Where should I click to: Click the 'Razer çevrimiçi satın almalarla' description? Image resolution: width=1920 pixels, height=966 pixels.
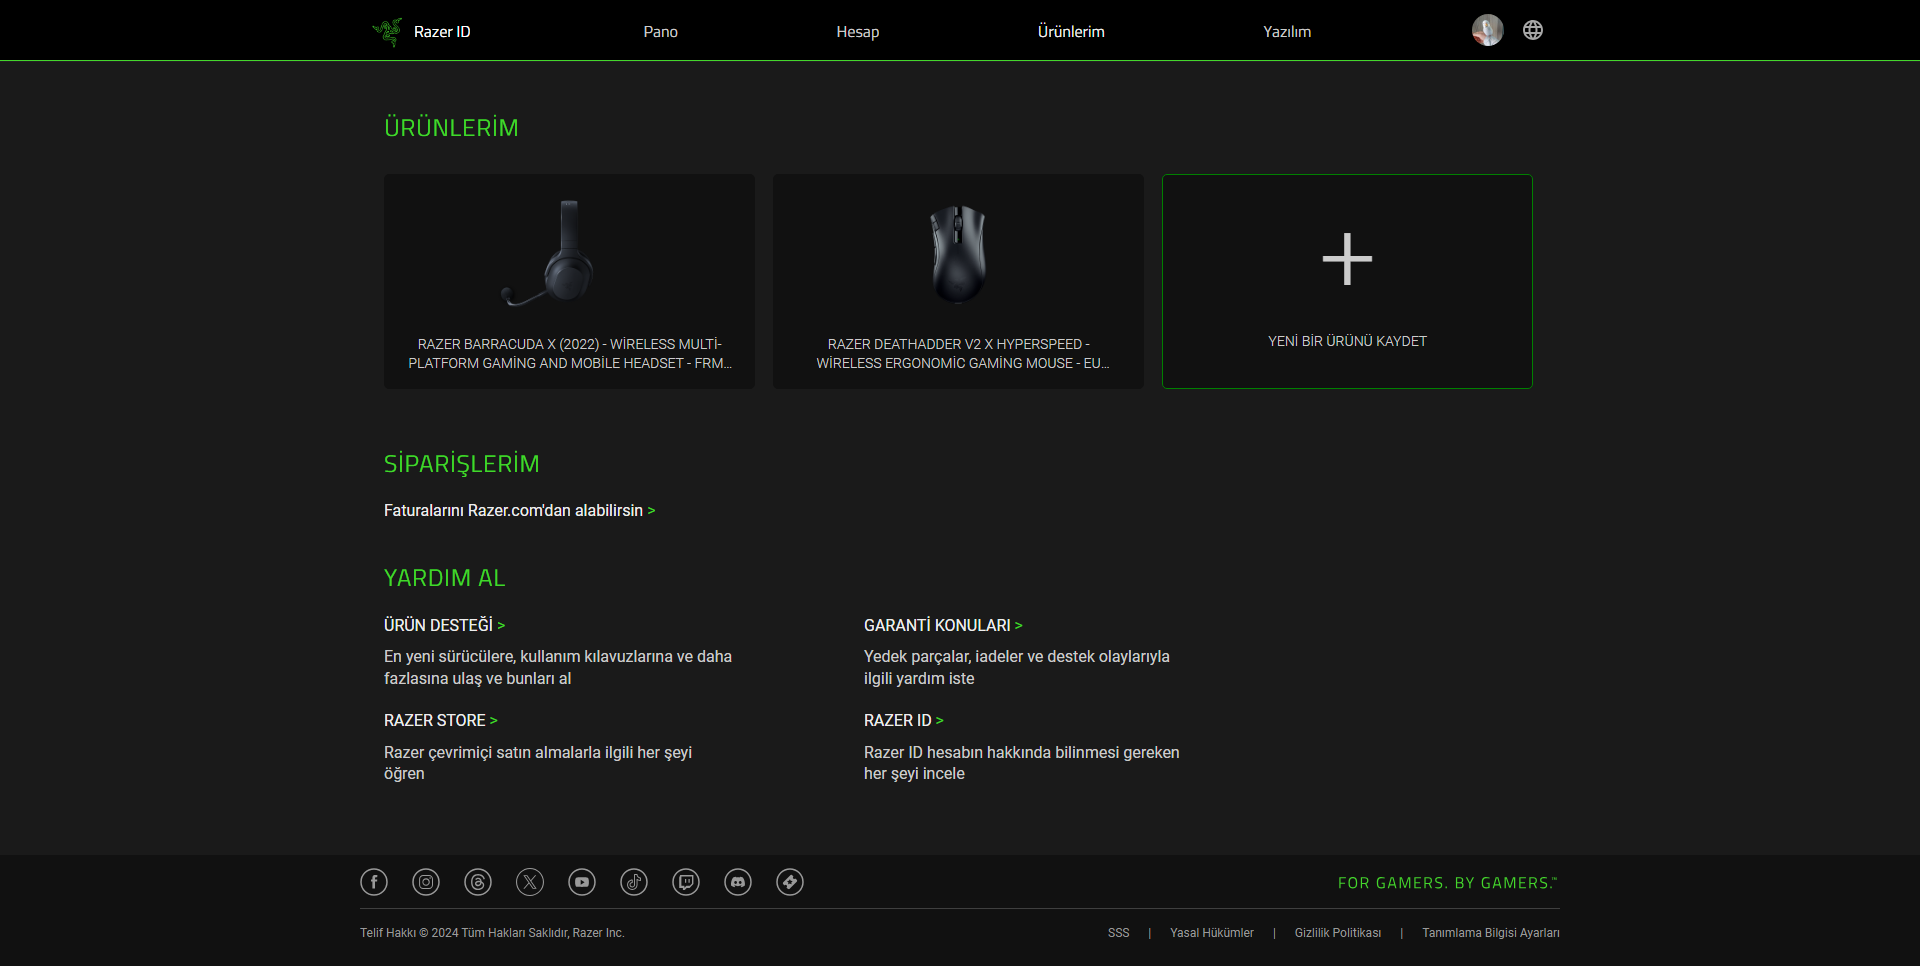[x=538, y=763]
